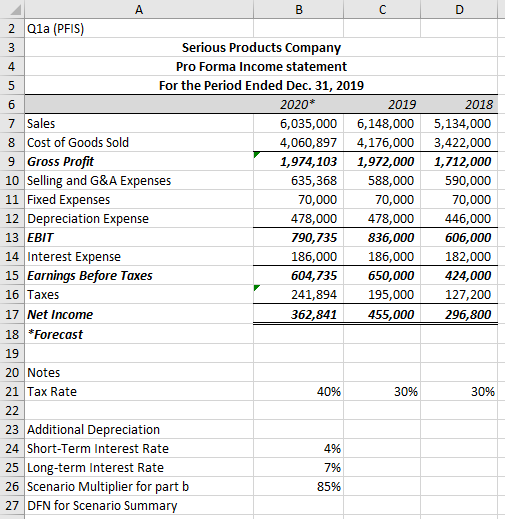This screenshot has height=519, width=505.
Task: Select row 7 header
Action: click(x=12, y=123)
